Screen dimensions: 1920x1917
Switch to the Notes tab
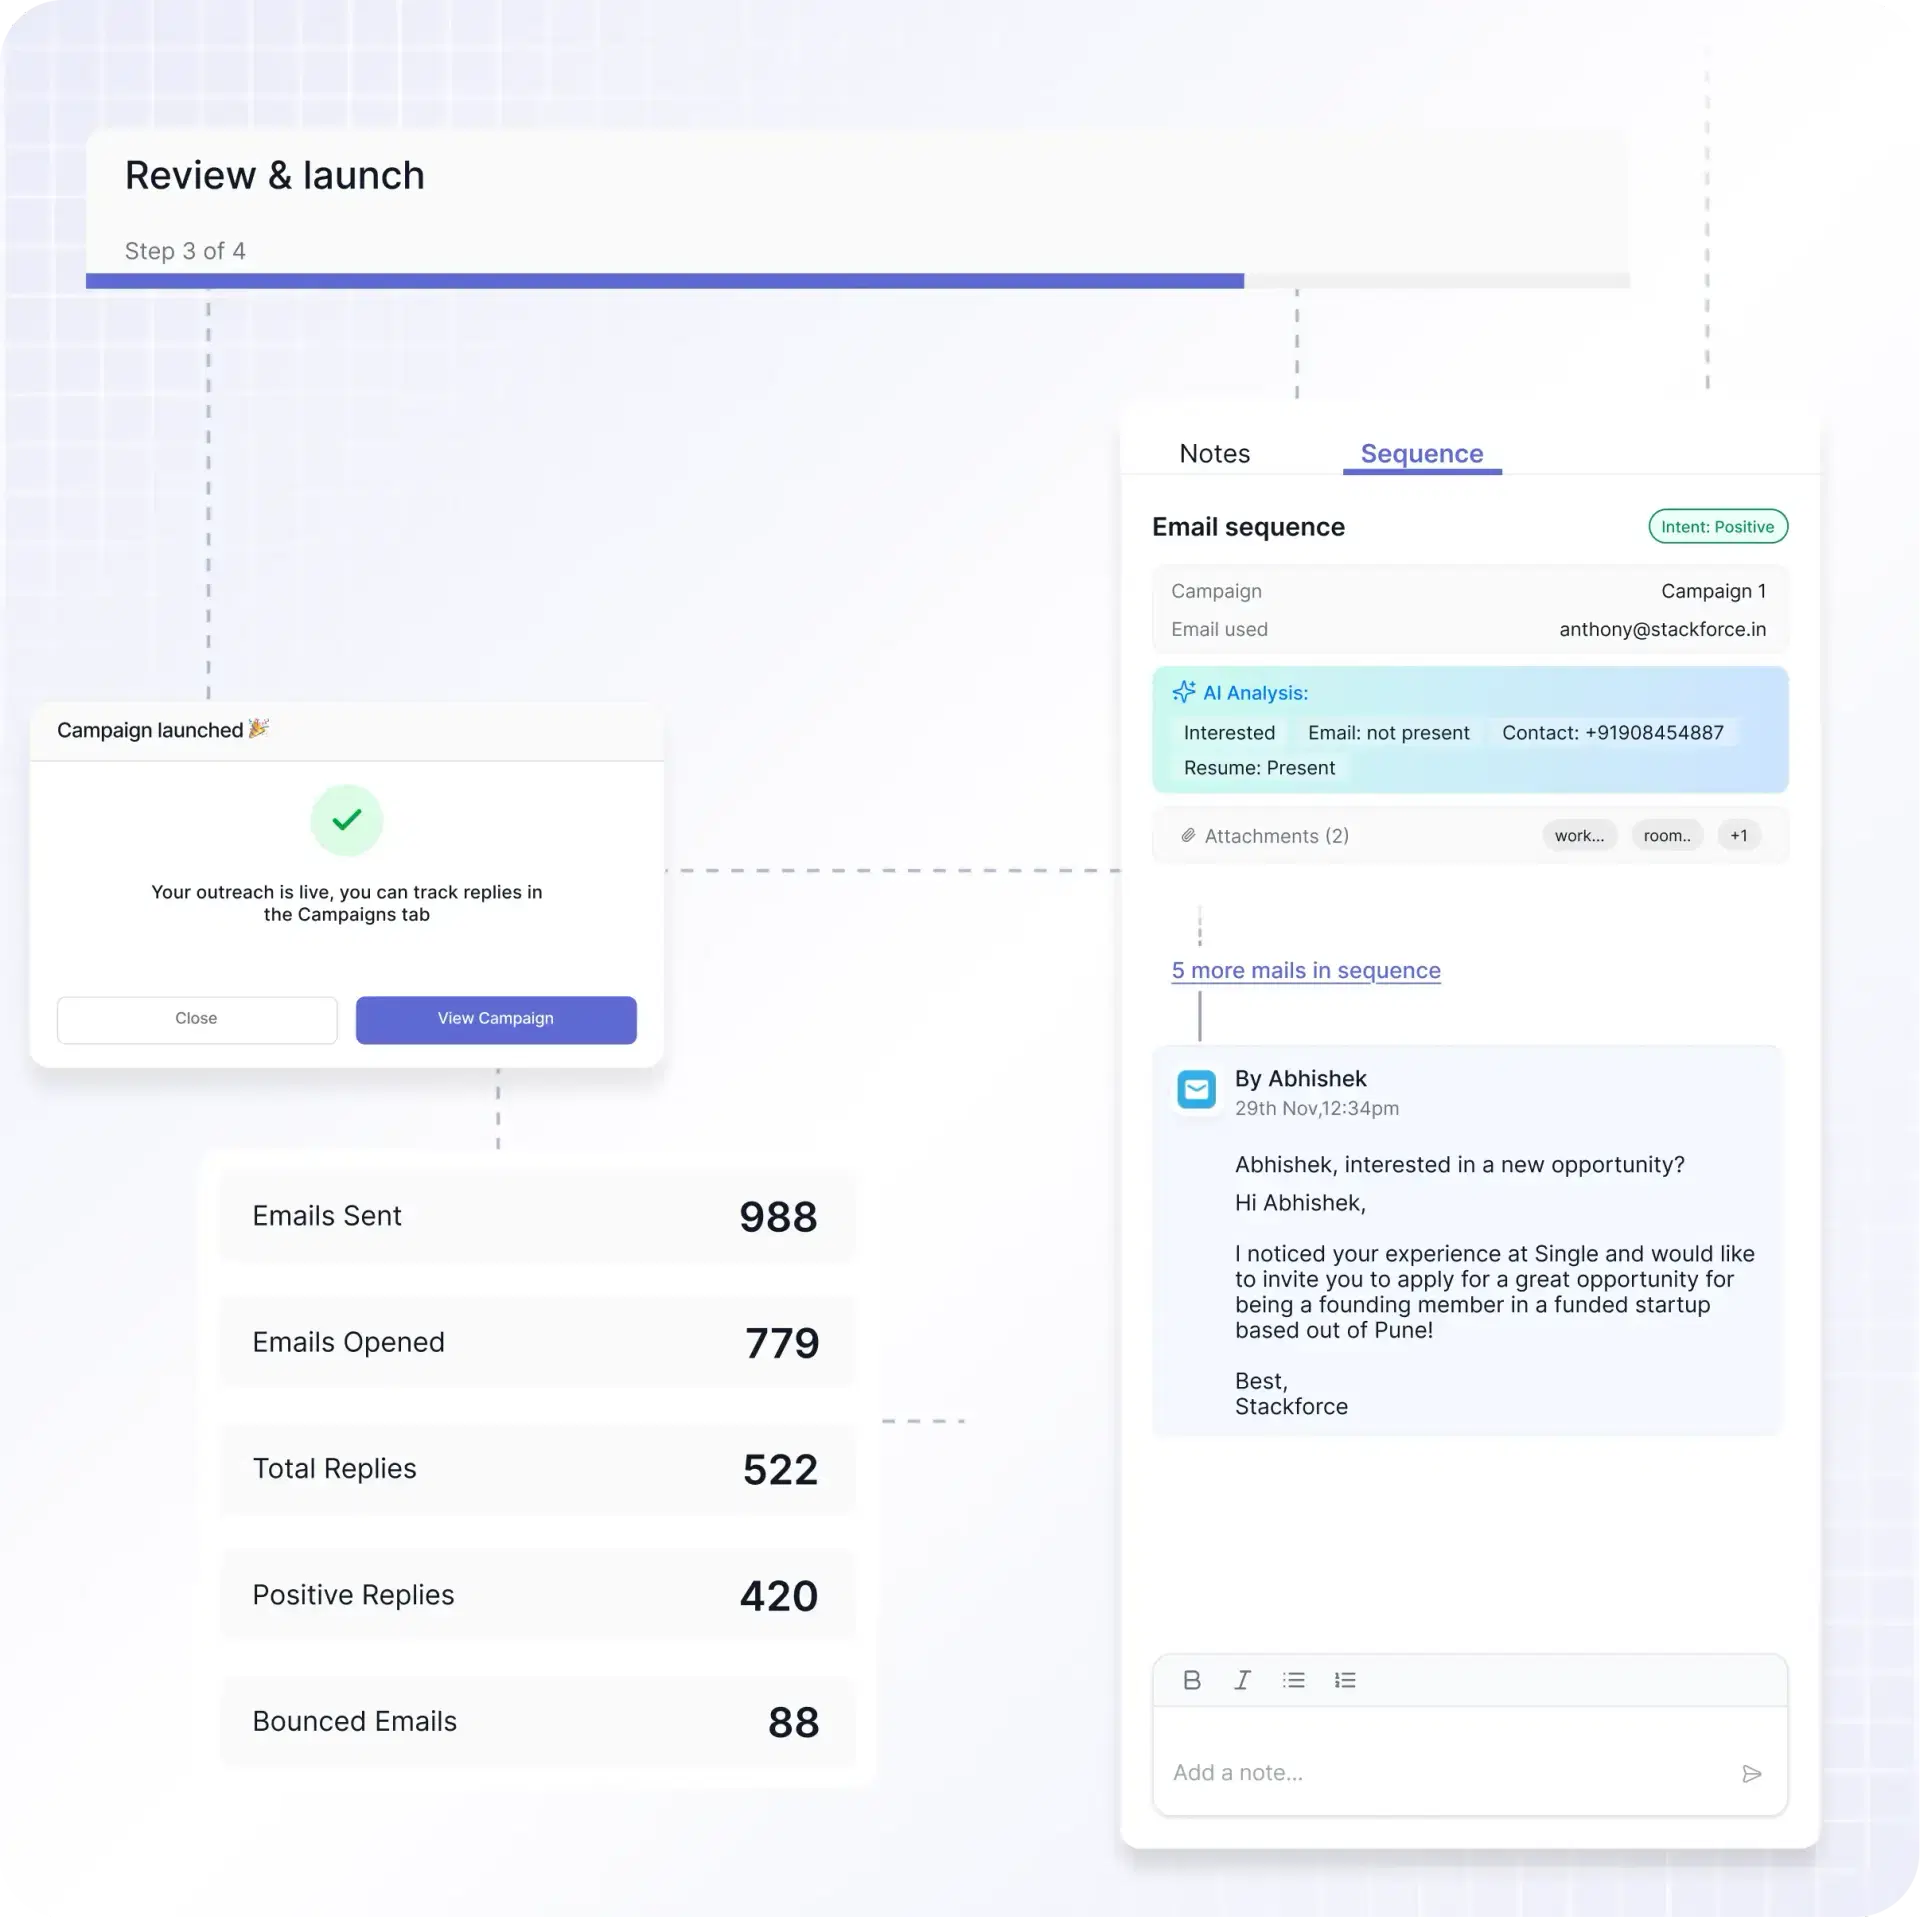(x=1214, y=453)
